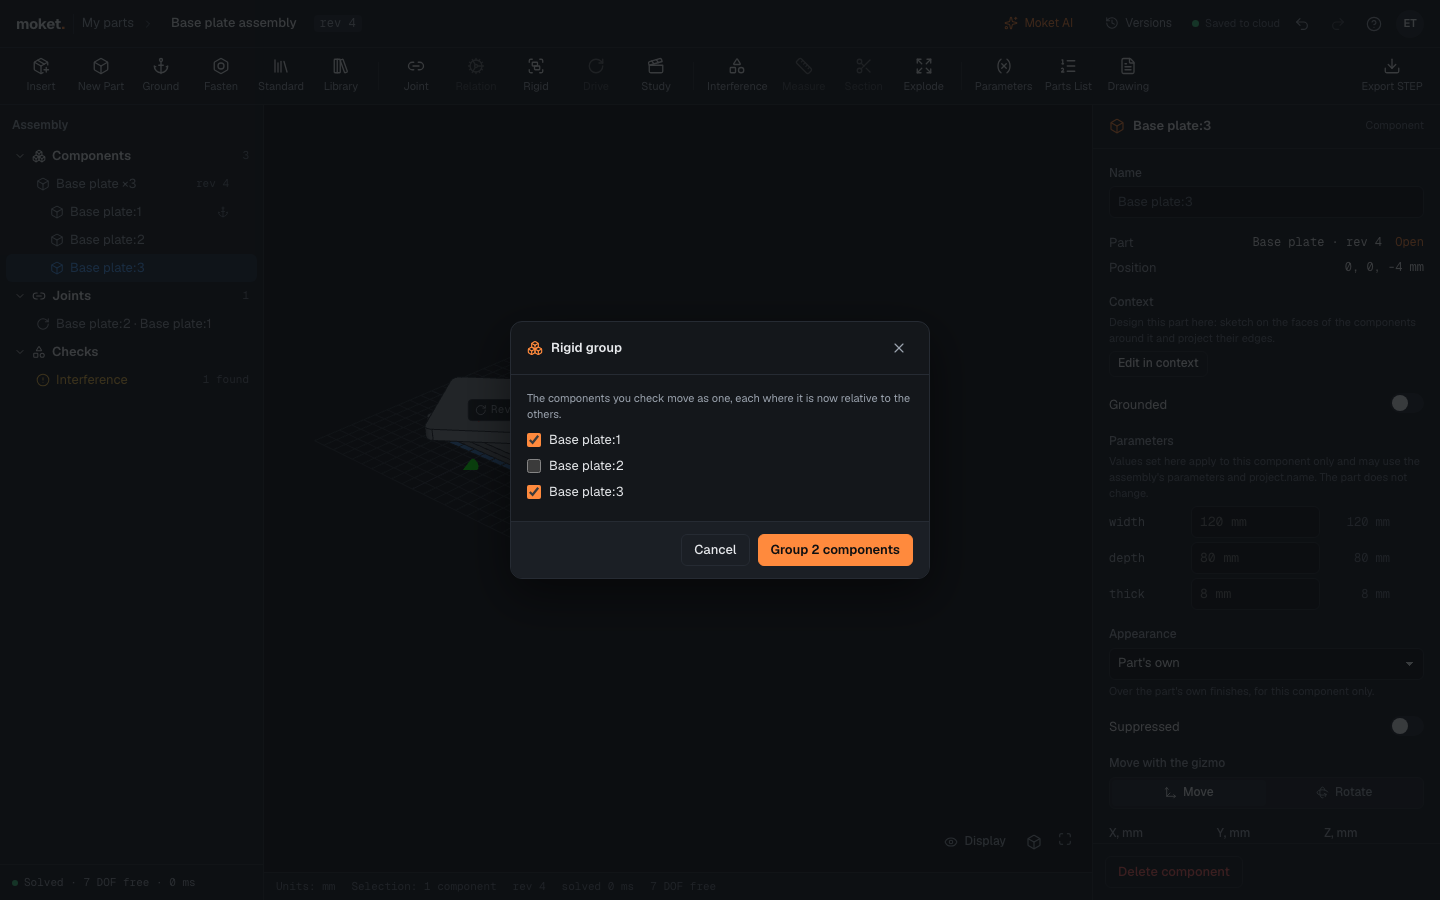Collapse the Components tree section
Screen dimensions: 1440x900
[x=20, y=156]
